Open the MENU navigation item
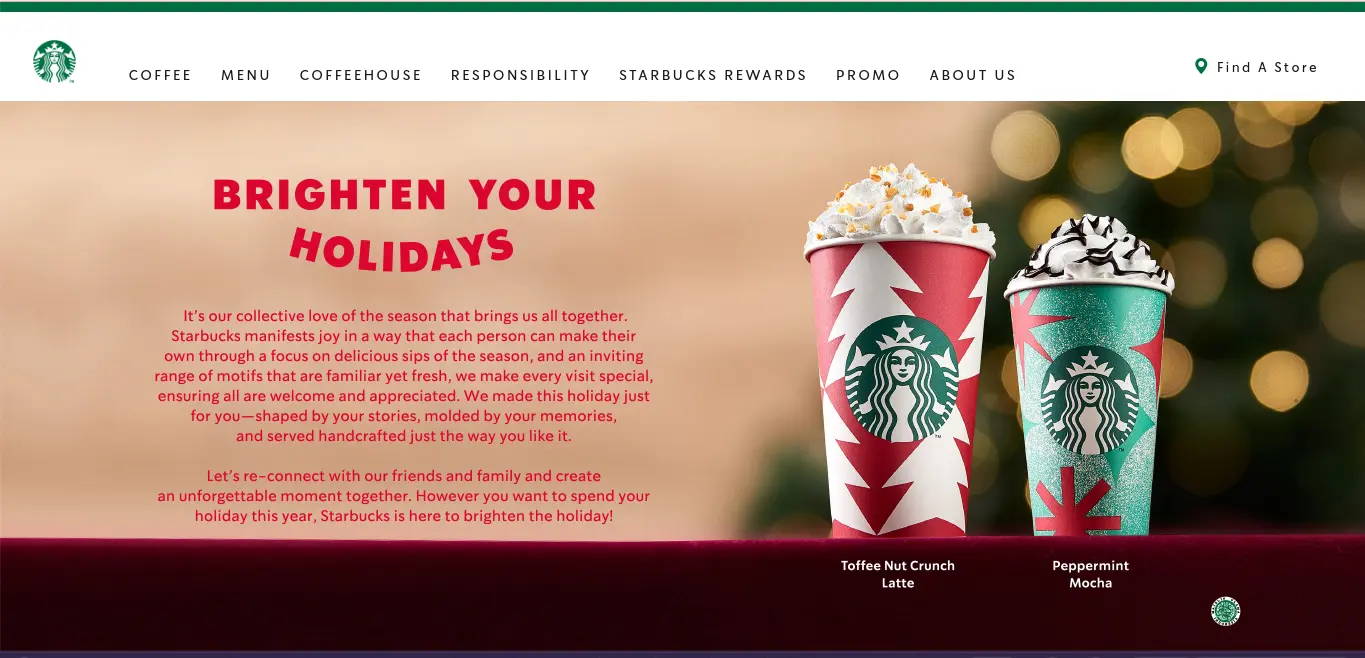 [246, 75]
